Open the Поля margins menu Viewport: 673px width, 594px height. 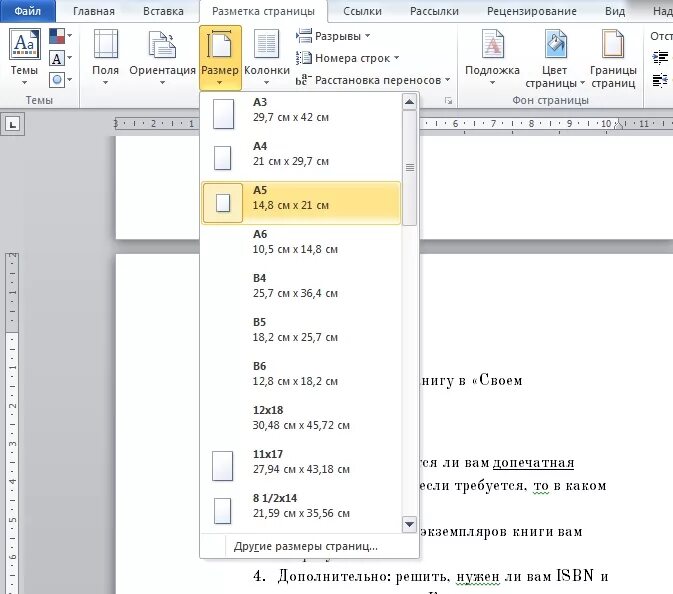pos(105,56)
